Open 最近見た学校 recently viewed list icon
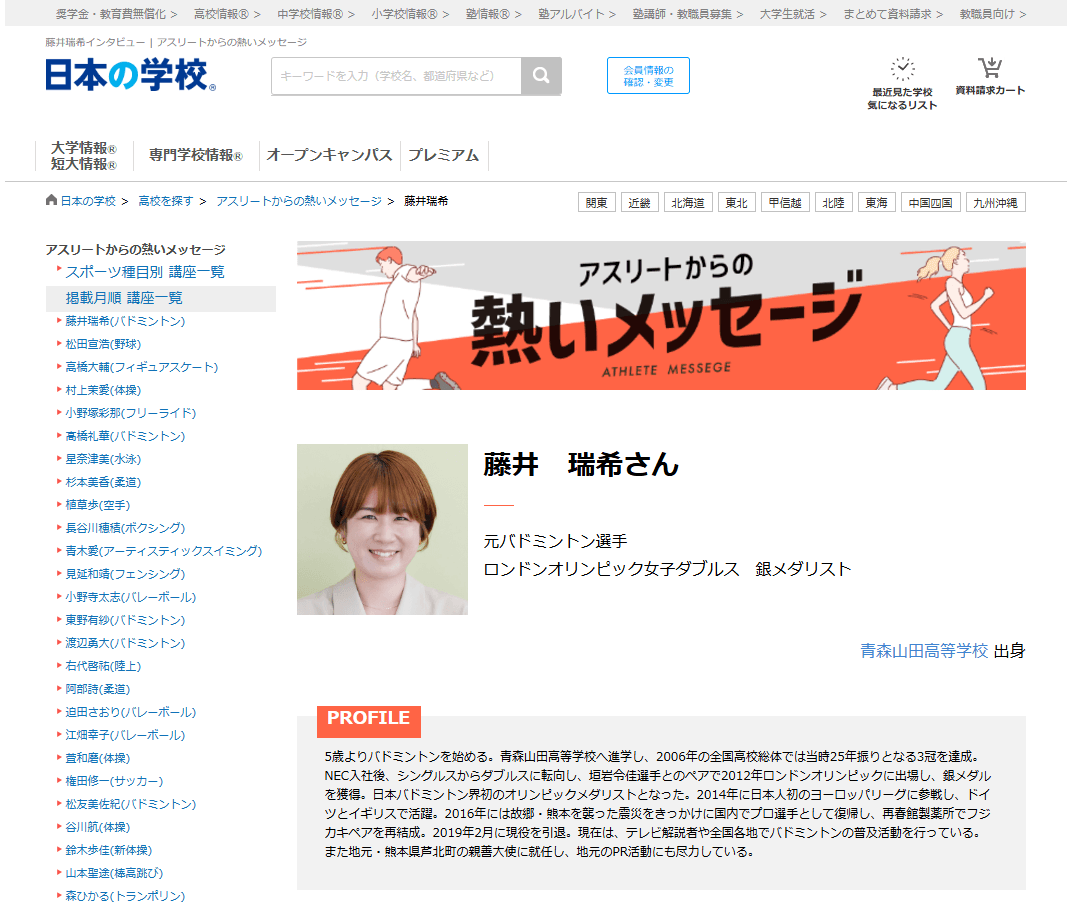The width and height of the screenshot is (1070, 909). point(903,68)
